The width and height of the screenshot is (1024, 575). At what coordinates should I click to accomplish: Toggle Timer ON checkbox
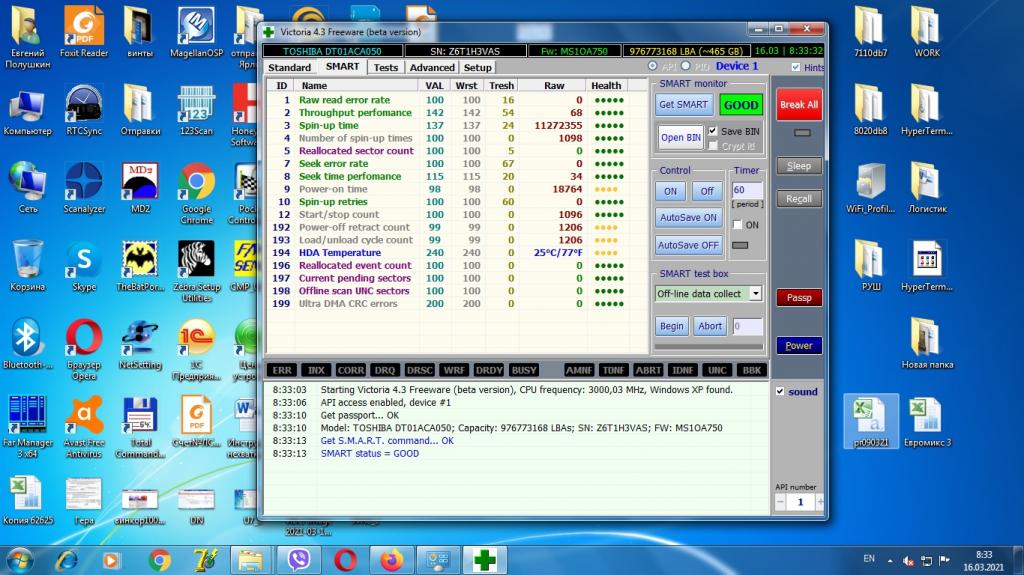(737, 225)
